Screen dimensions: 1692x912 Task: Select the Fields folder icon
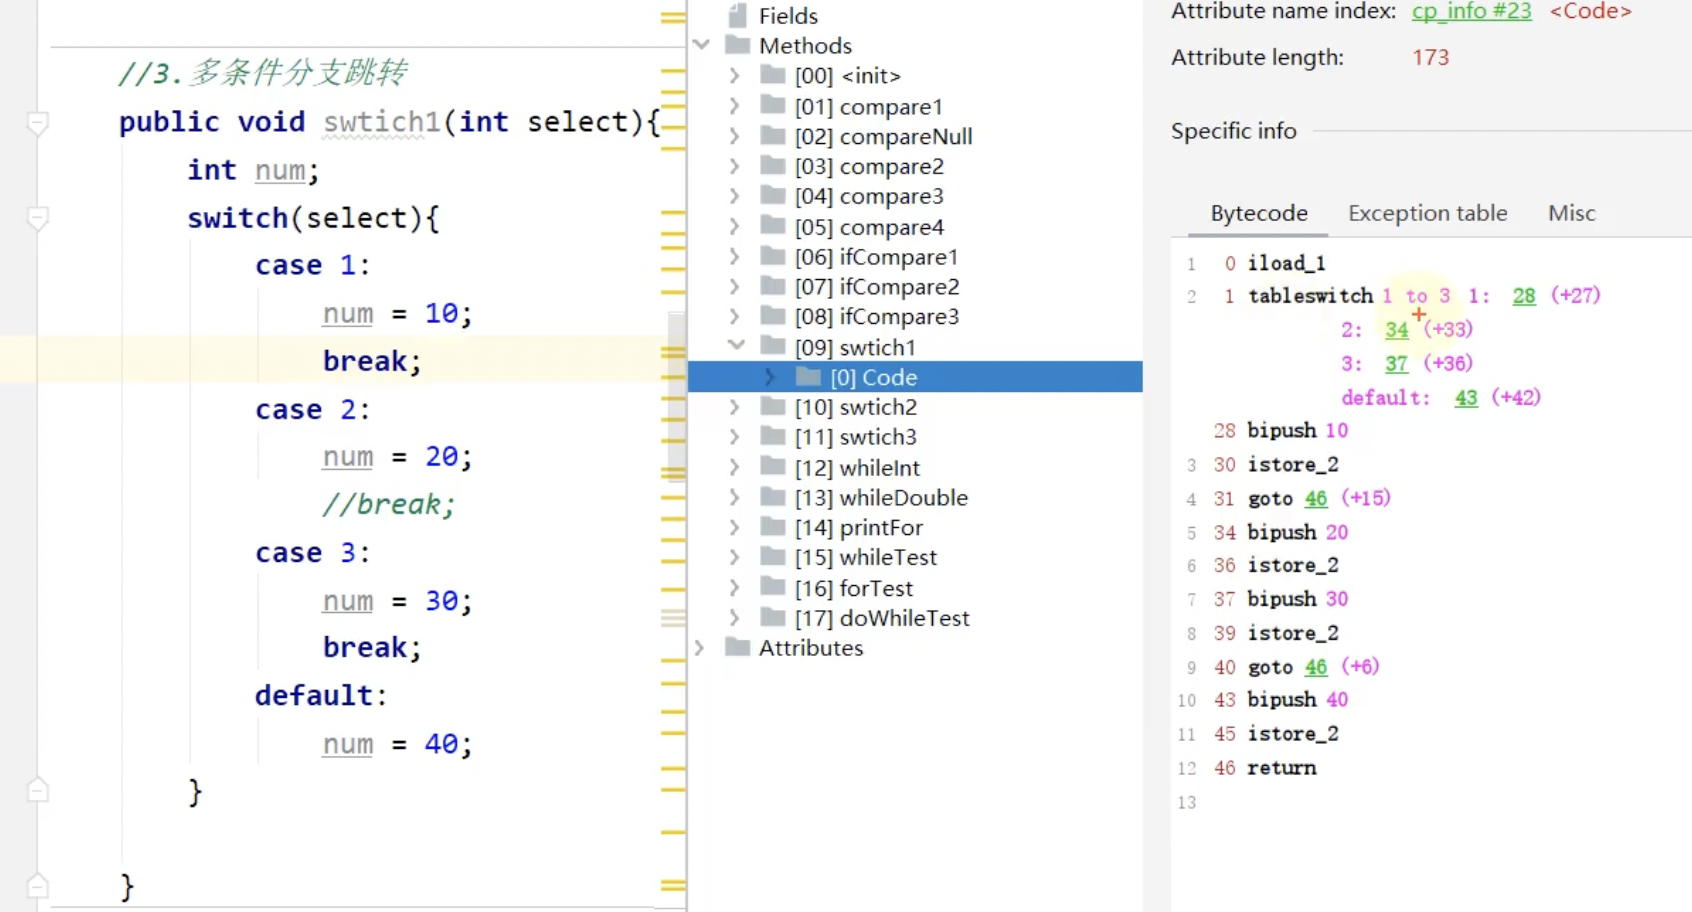click(738, 15)
